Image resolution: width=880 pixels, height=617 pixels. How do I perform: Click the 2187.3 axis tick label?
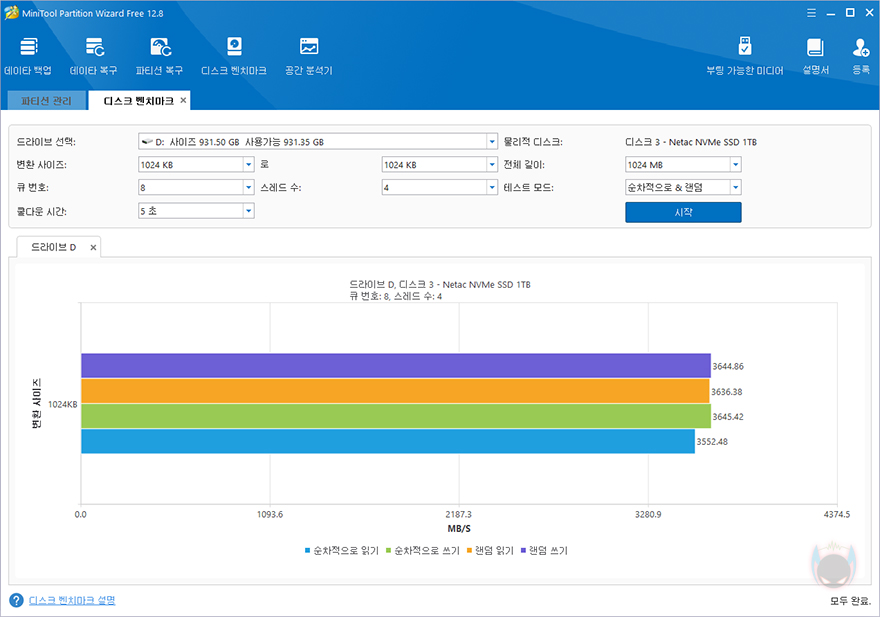pyautogui.click(x=459, y=514)
